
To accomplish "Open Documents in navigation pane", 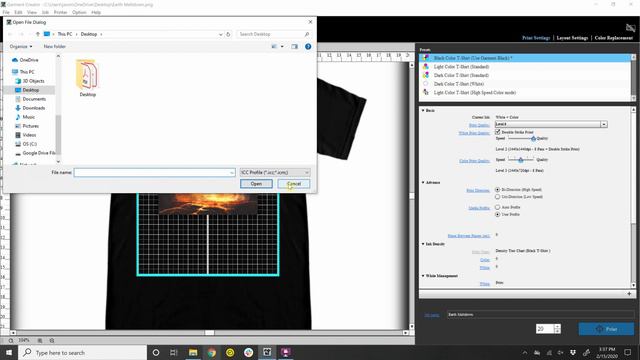I will (x=31, y=99).
